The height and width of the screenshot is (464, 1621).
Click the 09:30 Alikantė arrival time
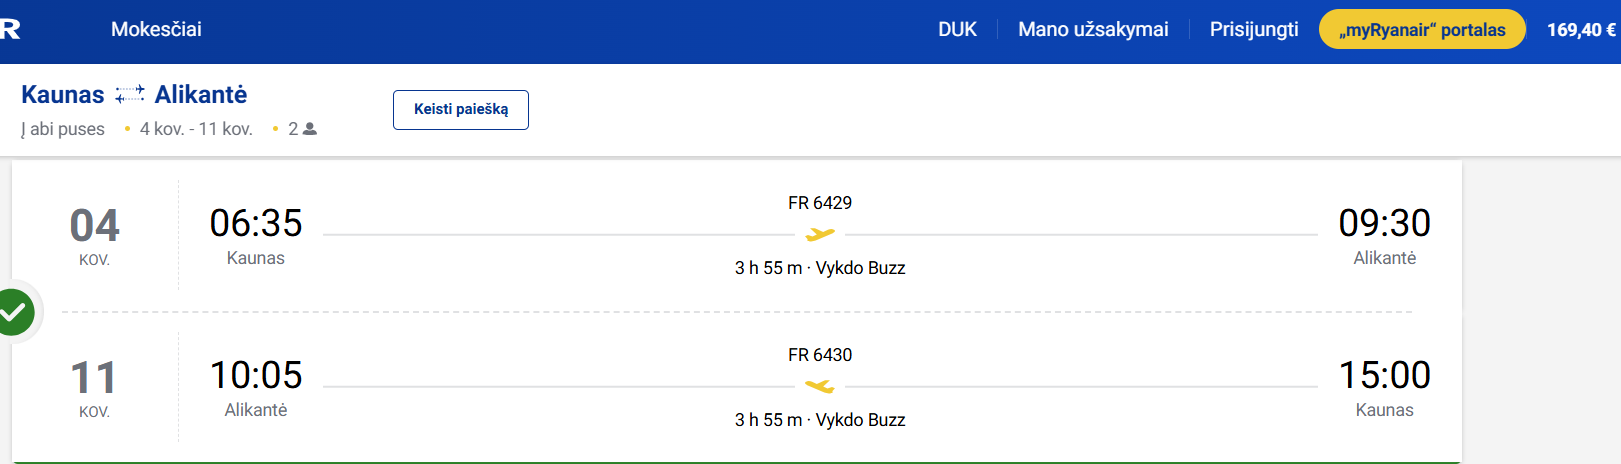[x=1384, y=224]
